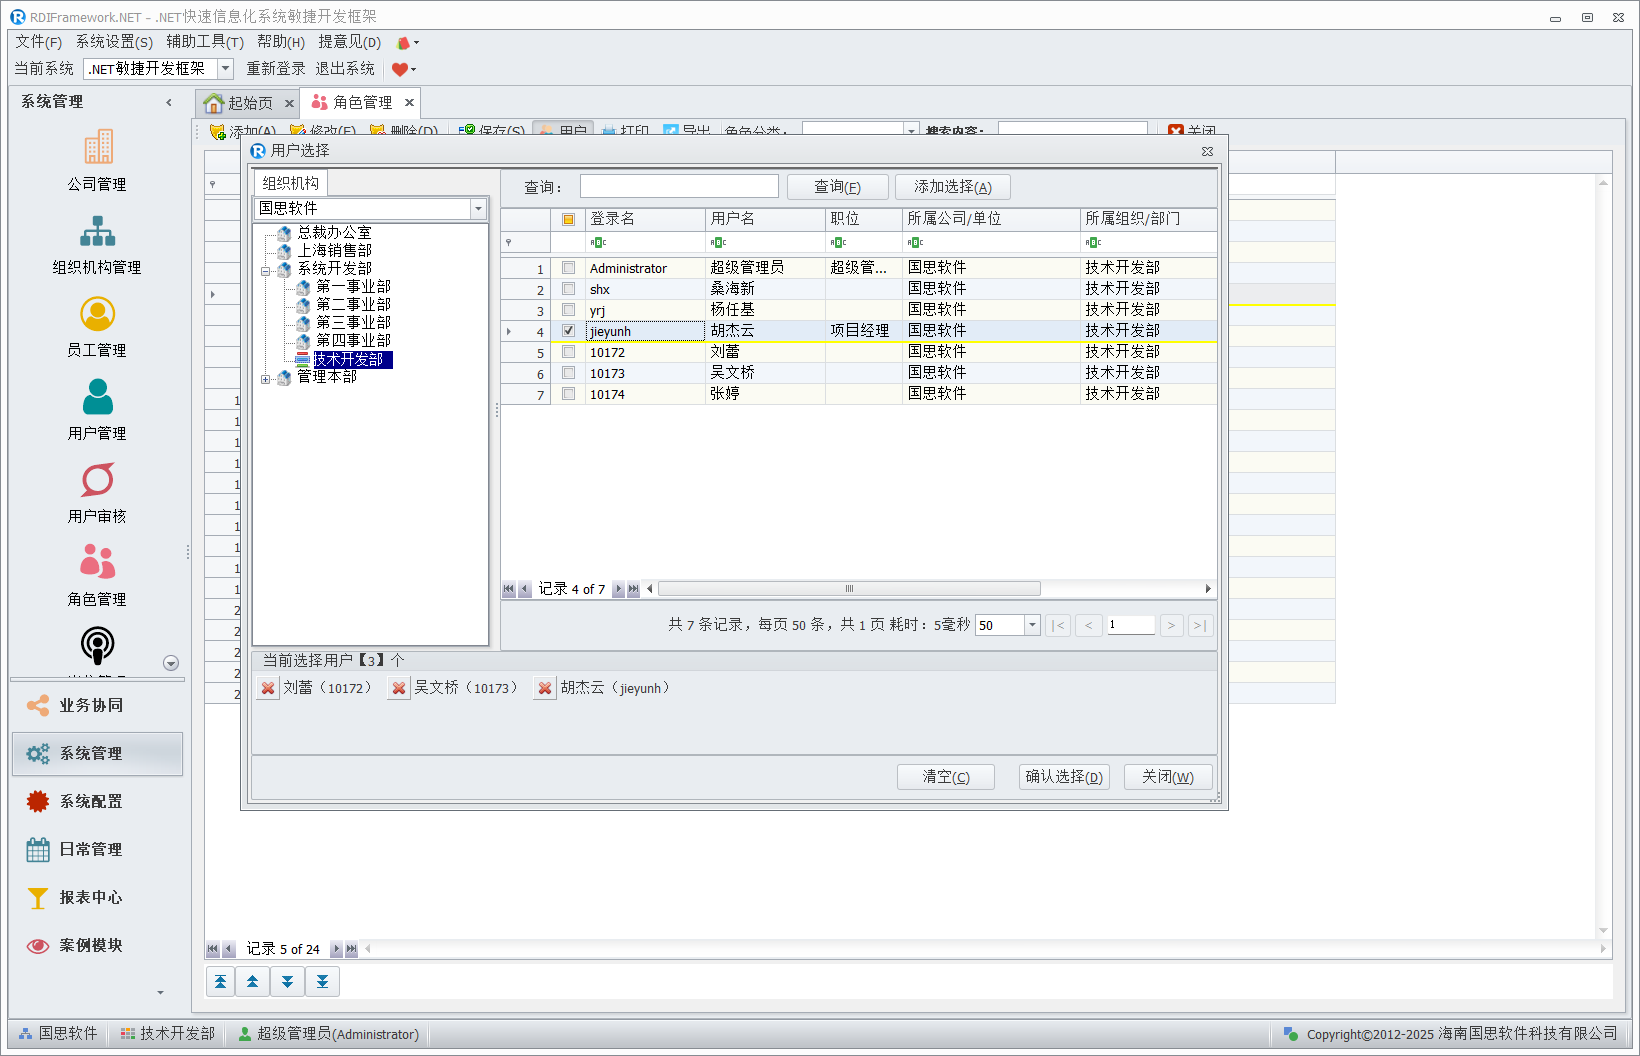The height and width of the screenshot is (1056, 1640).
Task: Open the 员工管理 sidebar icon
Action: (97, 314)
